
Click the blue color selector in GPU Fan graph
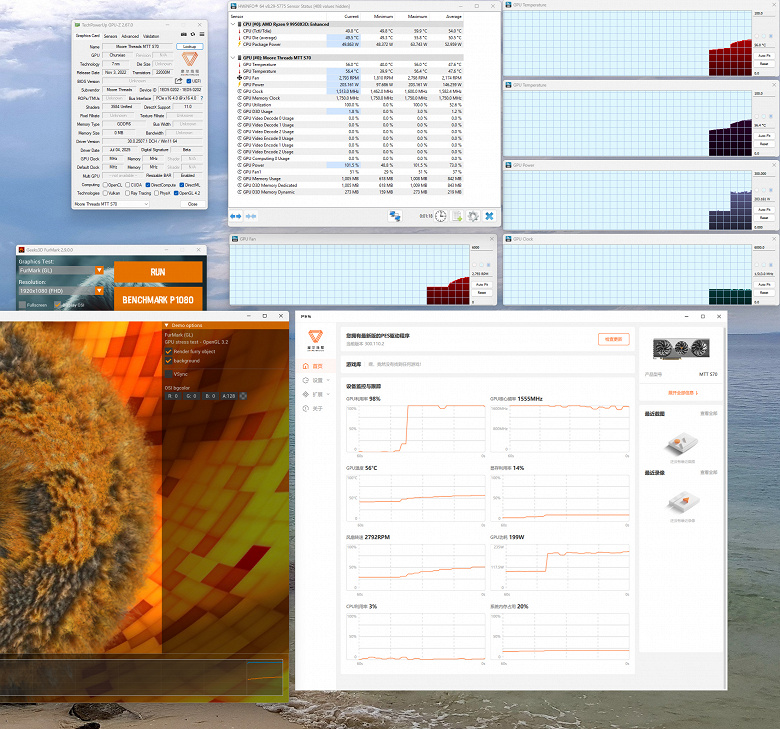[x=488, y=265]
